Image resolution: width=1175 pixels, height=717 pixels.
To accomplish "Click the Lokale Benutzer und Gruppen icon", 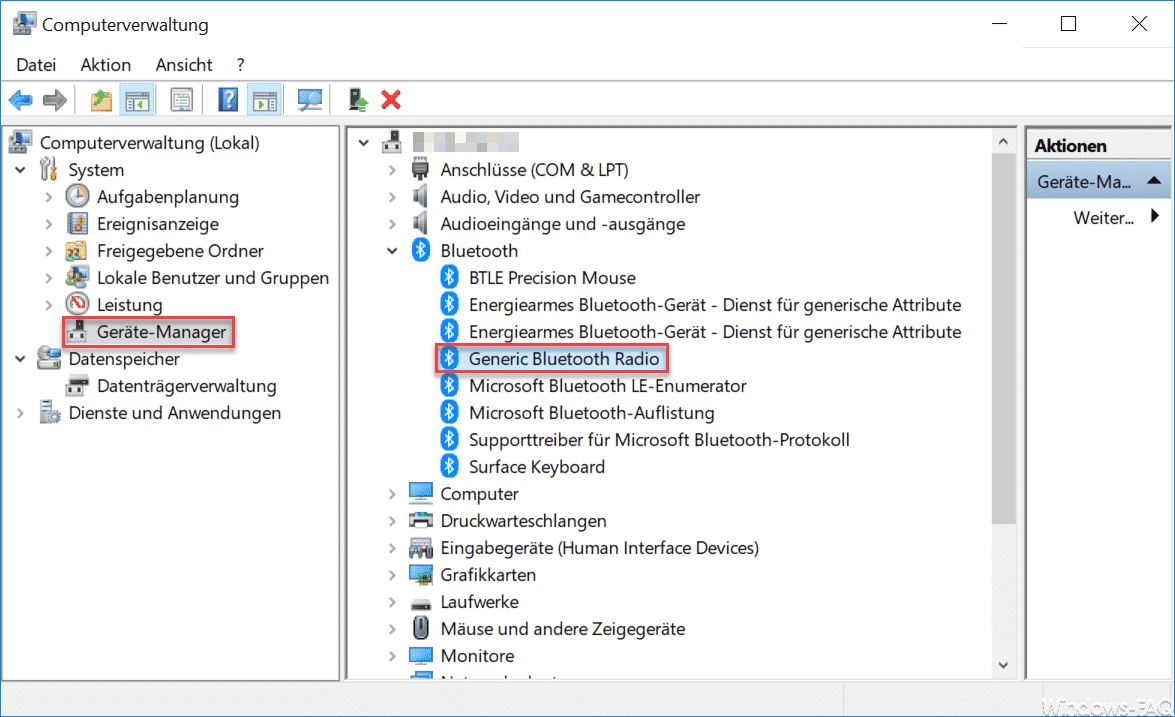I will click(x=77, y=277).
